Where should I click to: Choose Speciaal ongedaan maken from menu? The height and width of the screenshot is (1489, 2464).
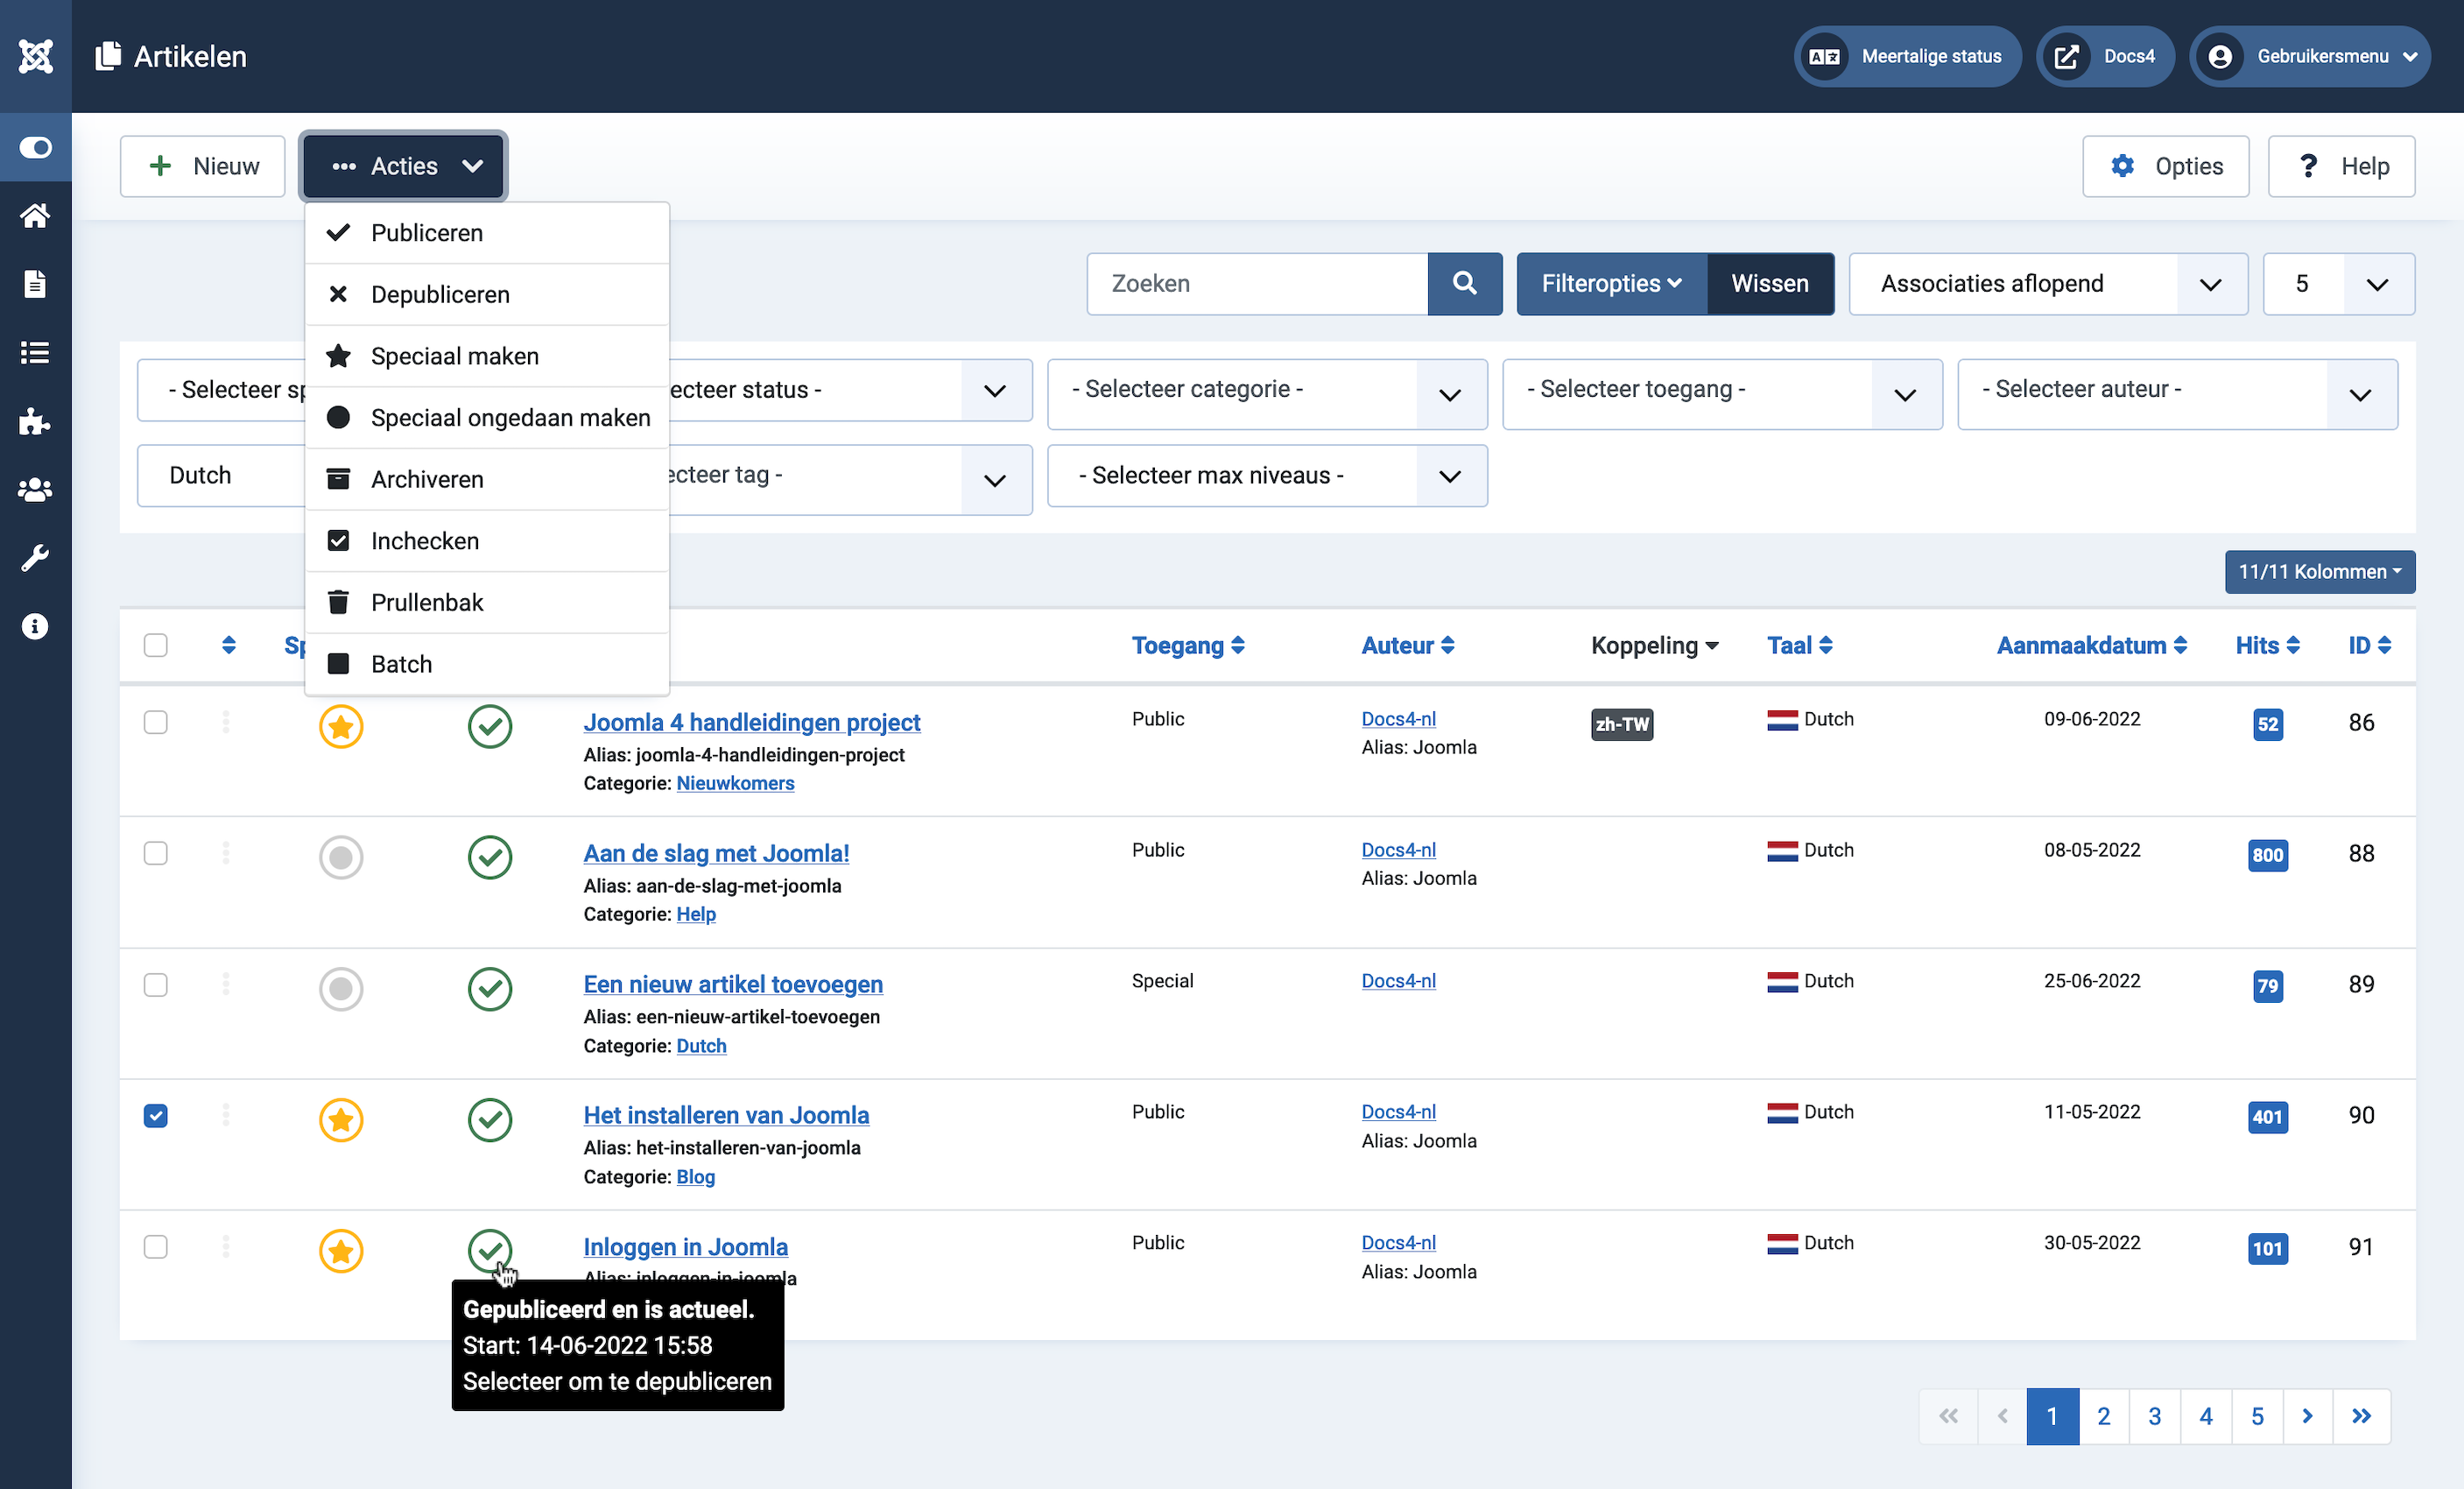click(x=487, y=417)
